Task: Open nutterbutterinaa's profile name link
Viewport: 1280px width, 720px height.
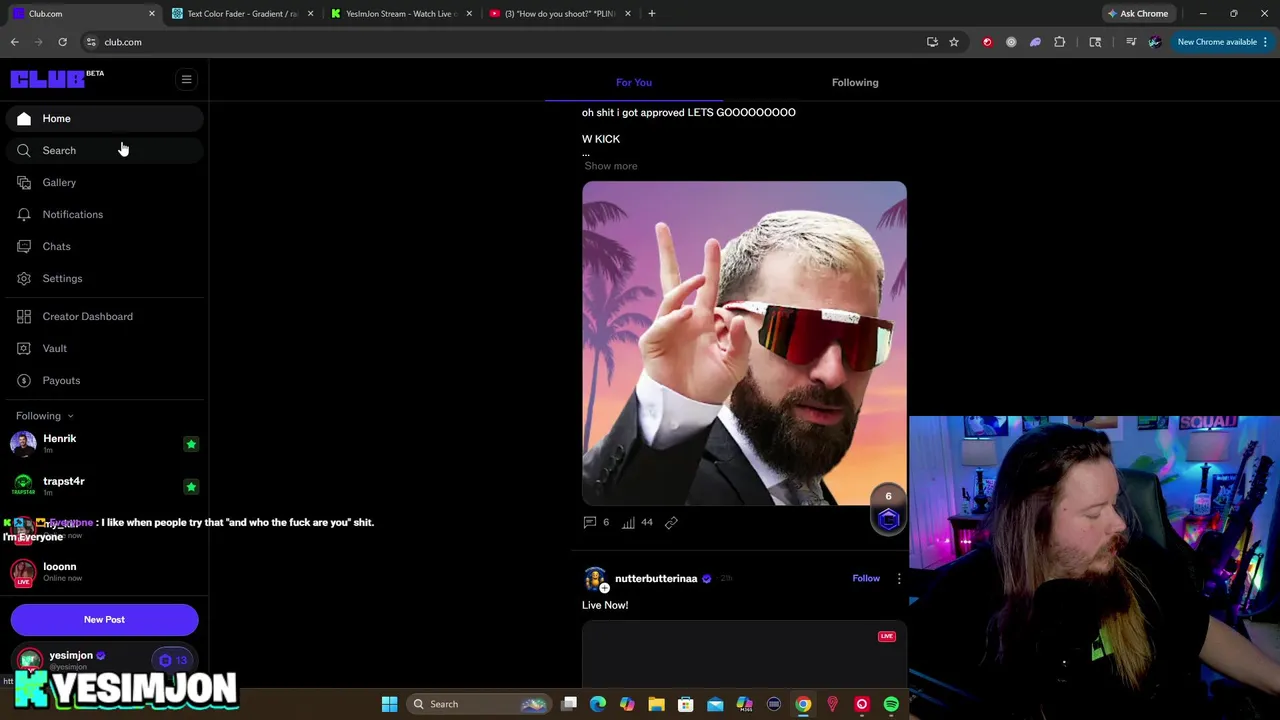Action: click(x=656, y=578)
